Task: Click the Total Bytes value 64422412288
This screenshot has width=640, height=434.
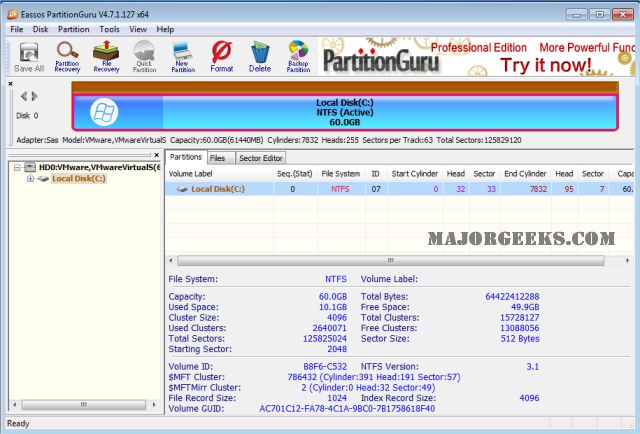Action: [x=512, y=297]
